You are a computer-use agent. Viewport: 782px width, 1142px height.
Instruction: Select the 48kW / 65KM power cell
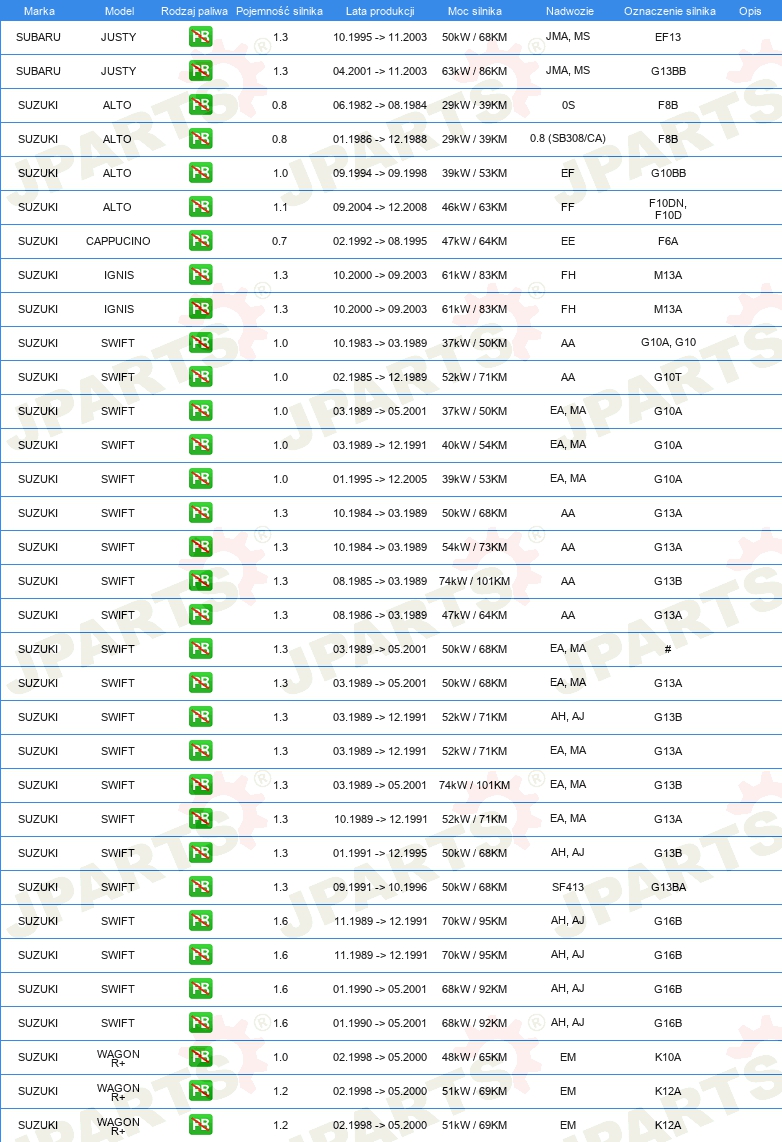(475, 1057)
